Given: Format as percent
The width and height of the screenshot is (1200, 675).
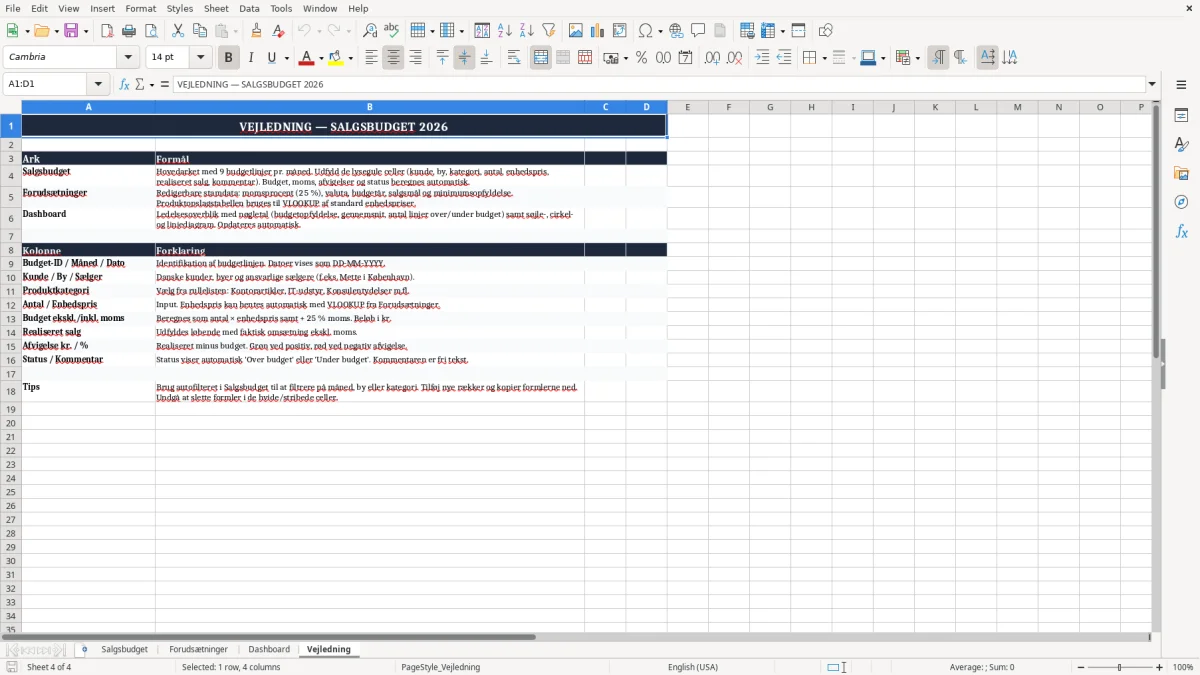Looking at the screenshot, I should point(641,58).
